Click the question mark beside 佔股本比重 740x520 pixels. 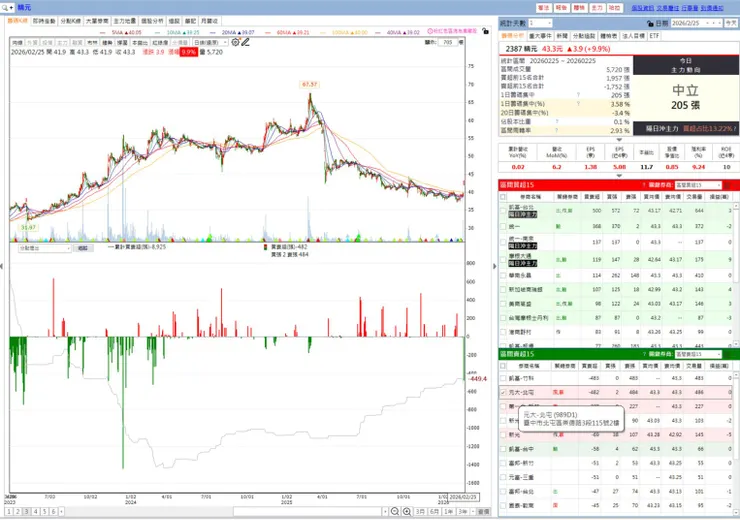[556, 122]
